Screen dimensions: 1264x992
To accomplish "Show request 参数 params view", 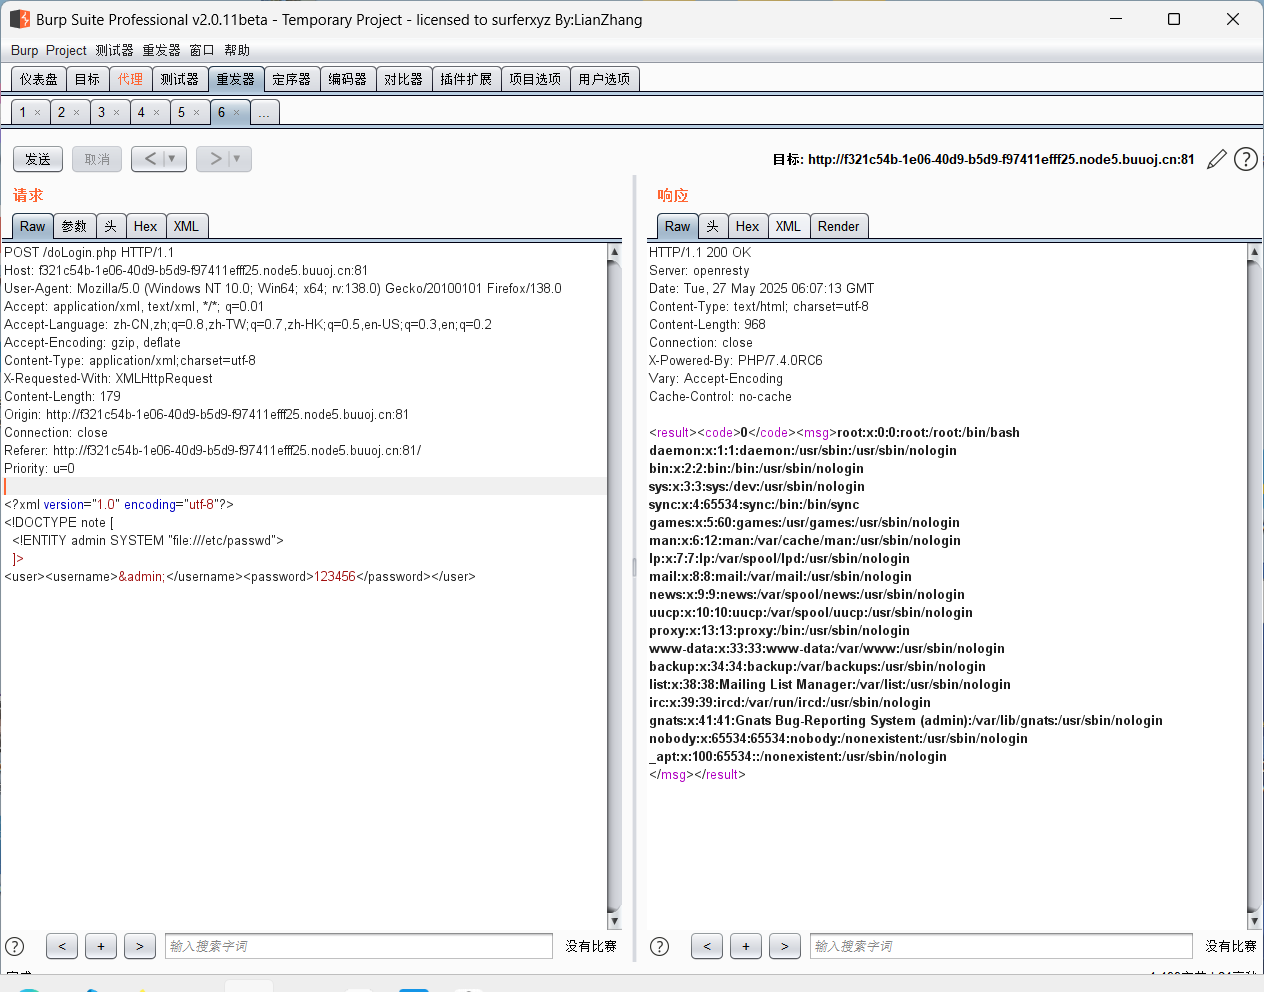I will (75, 226).
